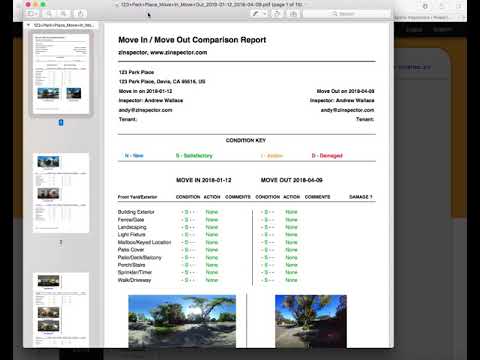Viewport: 480px width, 360px height.
Task: Click the 'Move In / Move Out Comparison Report' heading
Action: [192, 40]
